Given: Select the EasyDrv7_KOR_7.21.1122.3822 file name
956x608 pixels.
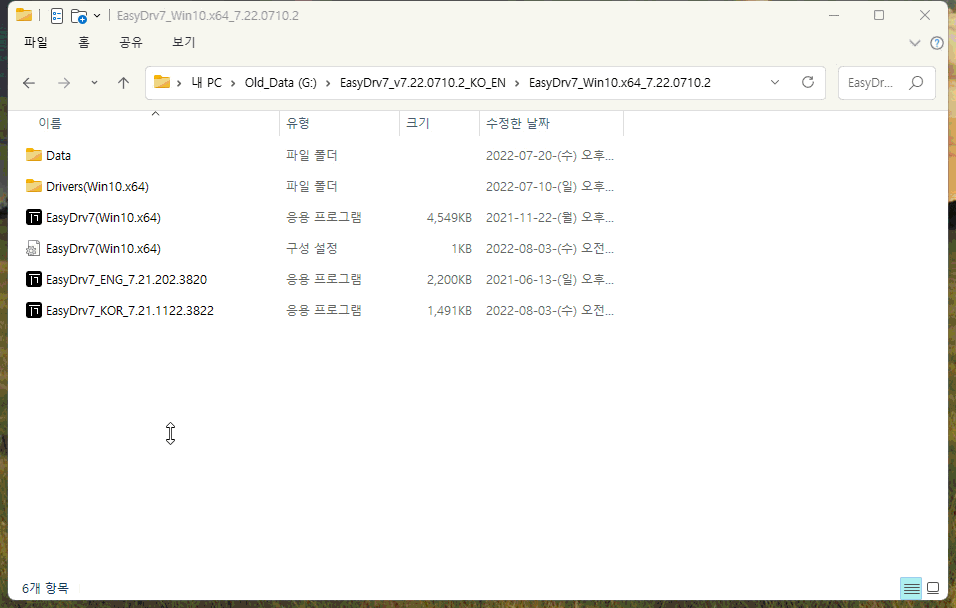Looking at the screenshot, I should pos(130,310).
